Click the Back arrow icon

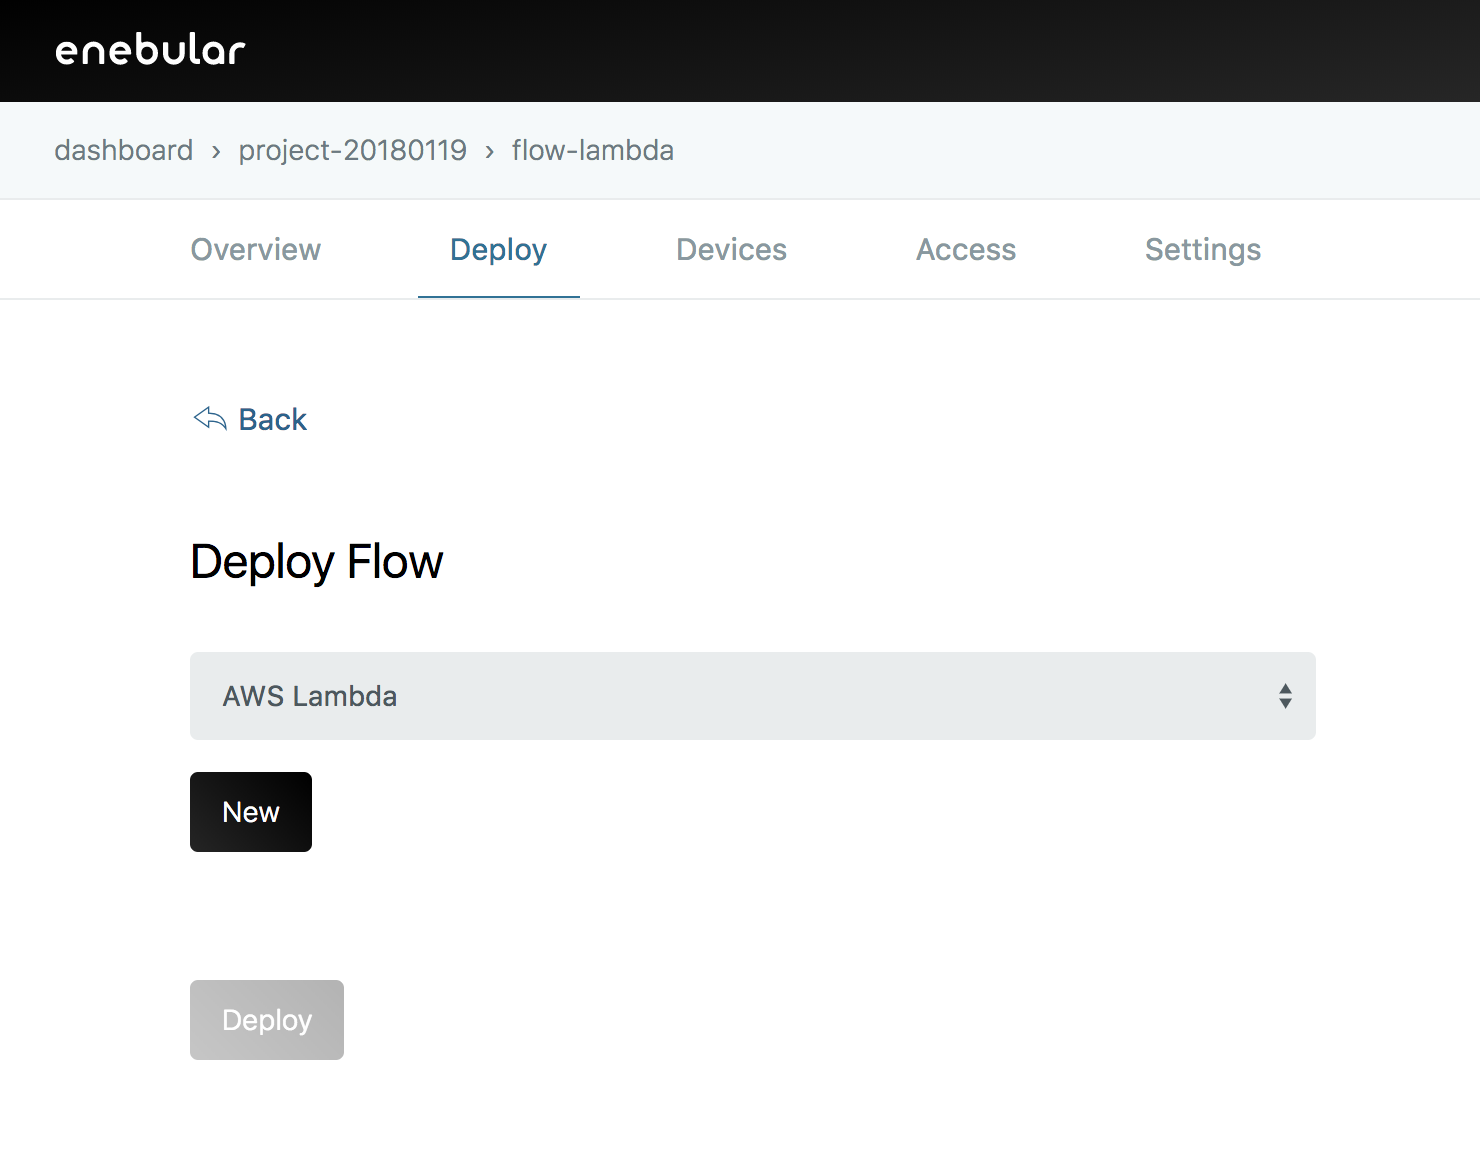coord(210,419)
